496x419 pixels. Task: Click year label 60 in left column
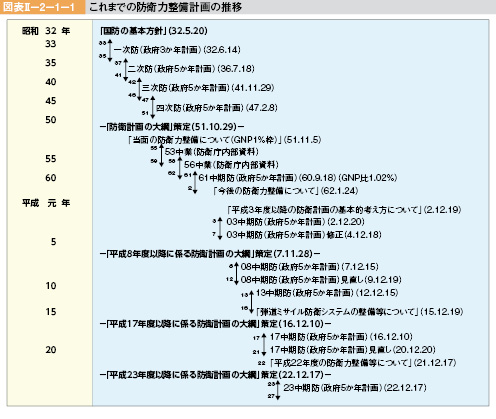[51, 178]
